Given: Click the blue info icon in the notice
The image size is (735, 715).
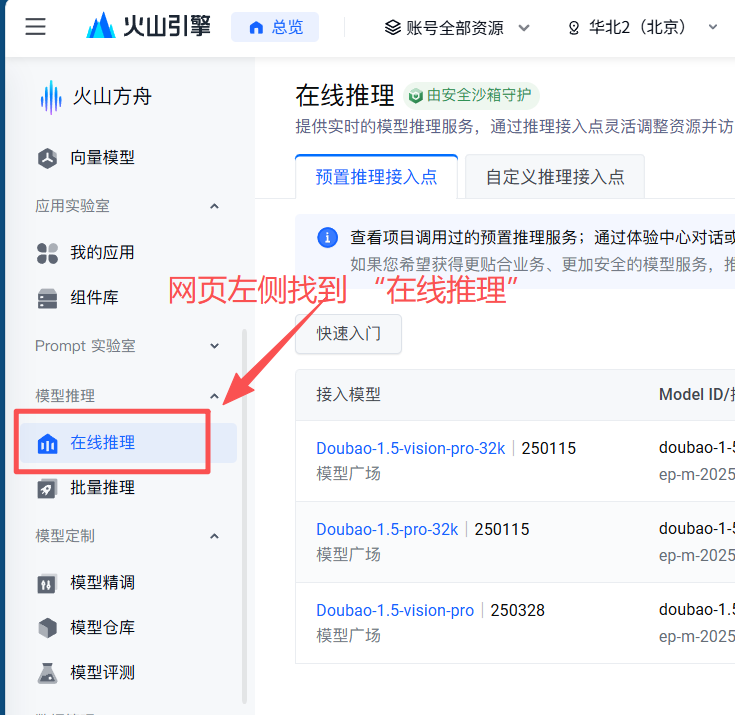Looking at the screenshot, I should tap(328, 238).
